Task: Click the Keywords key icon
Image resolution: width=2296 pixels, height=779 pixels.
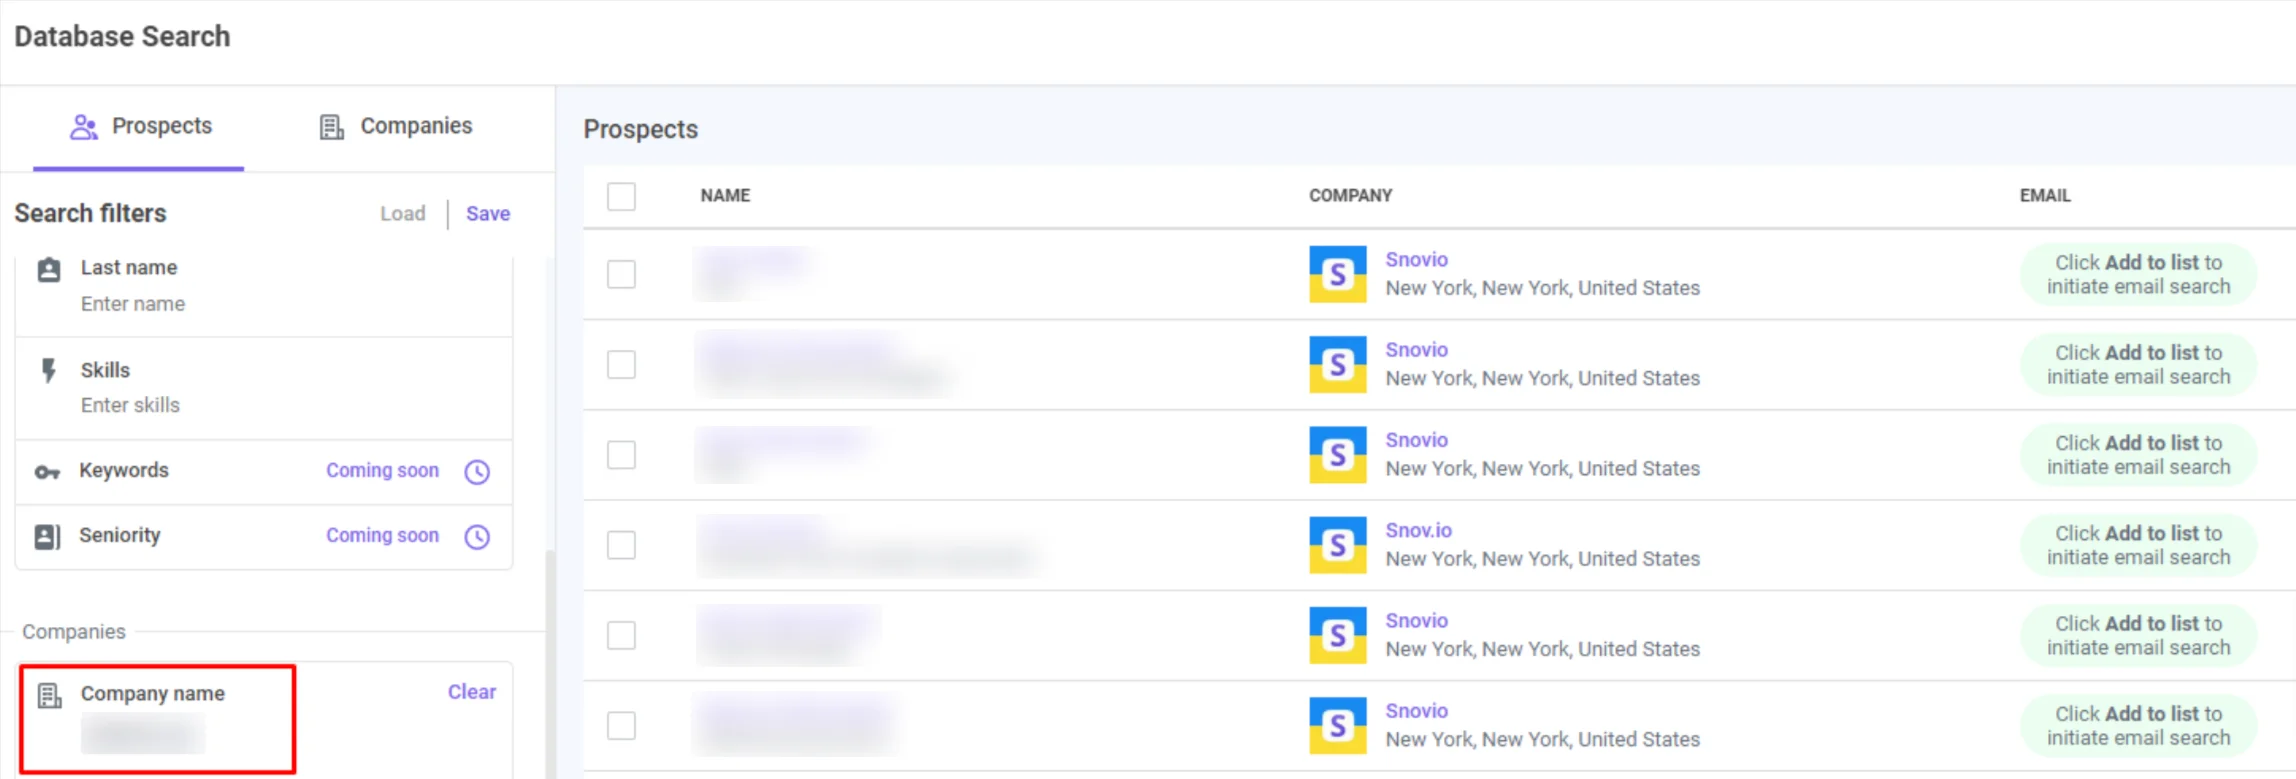Action: pyautogui.click(x=47, y=472)
